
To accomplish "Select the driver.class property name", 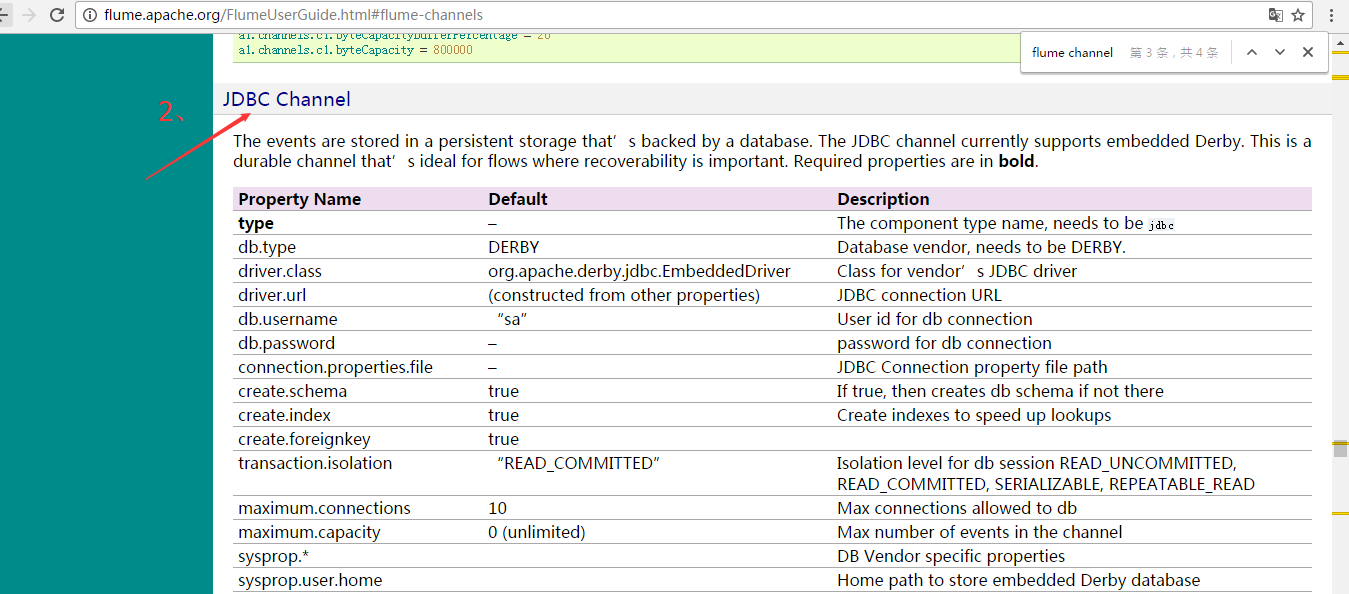I will (280, 271).
